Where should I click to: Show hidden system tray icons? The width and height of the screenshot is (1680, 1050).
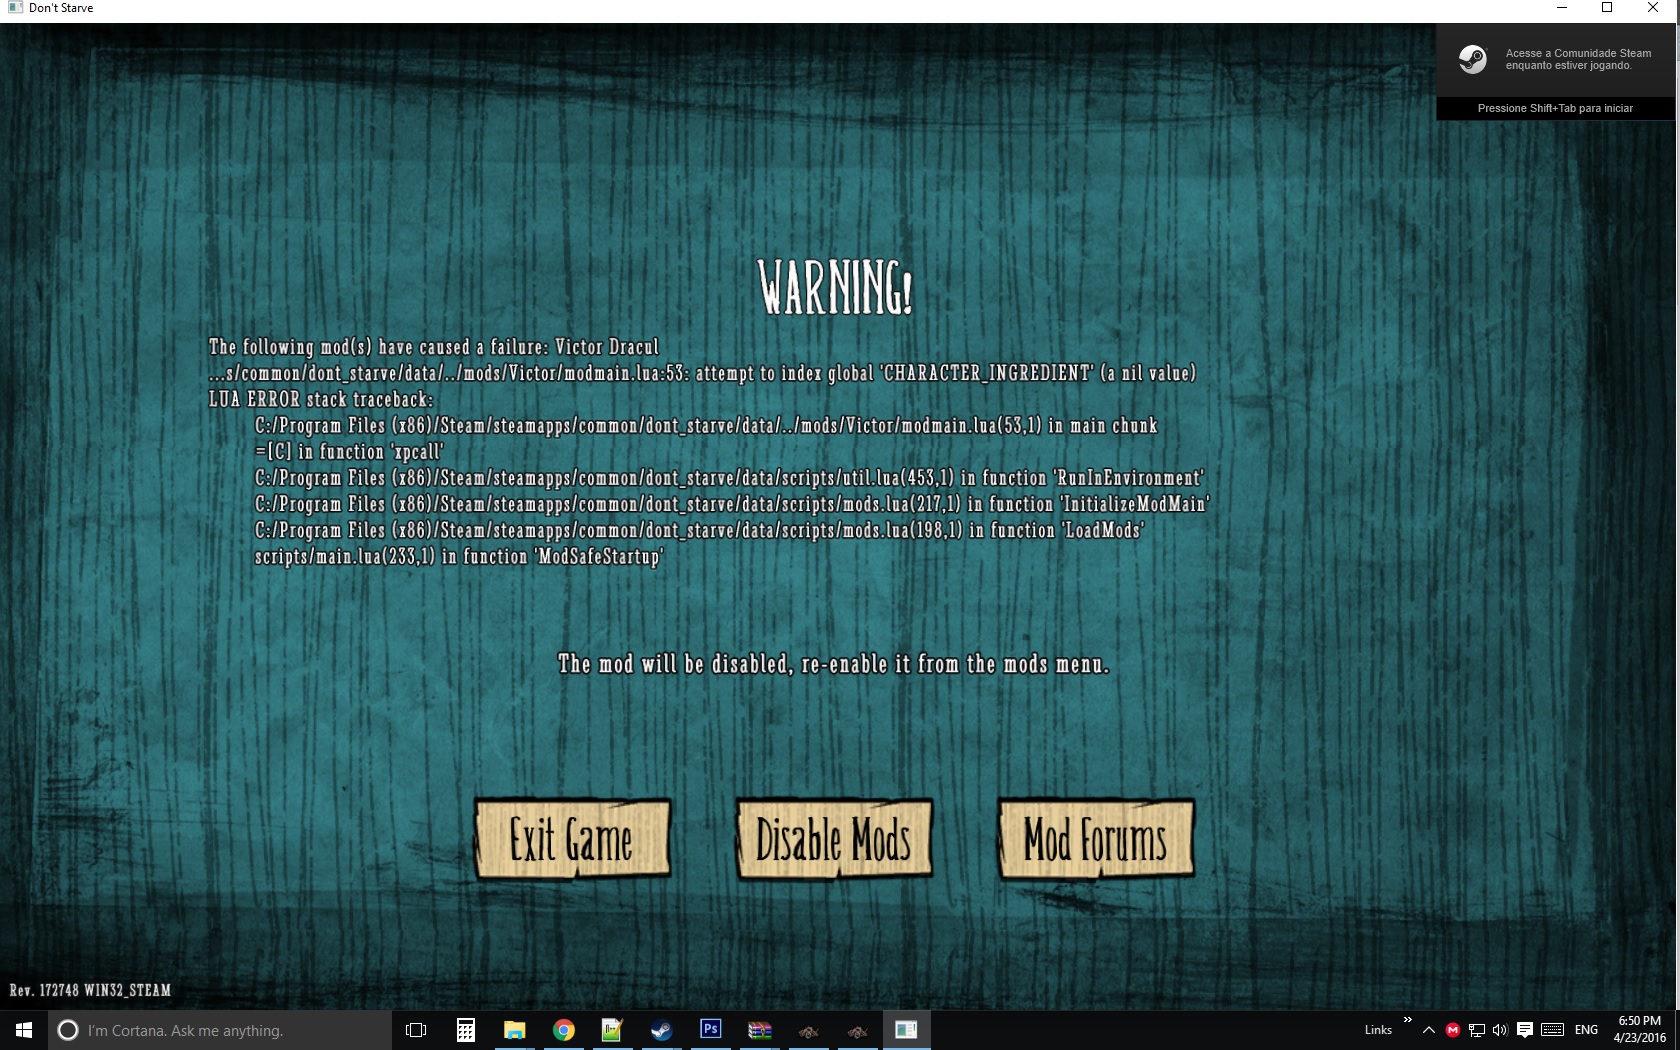[1428, 1030]
